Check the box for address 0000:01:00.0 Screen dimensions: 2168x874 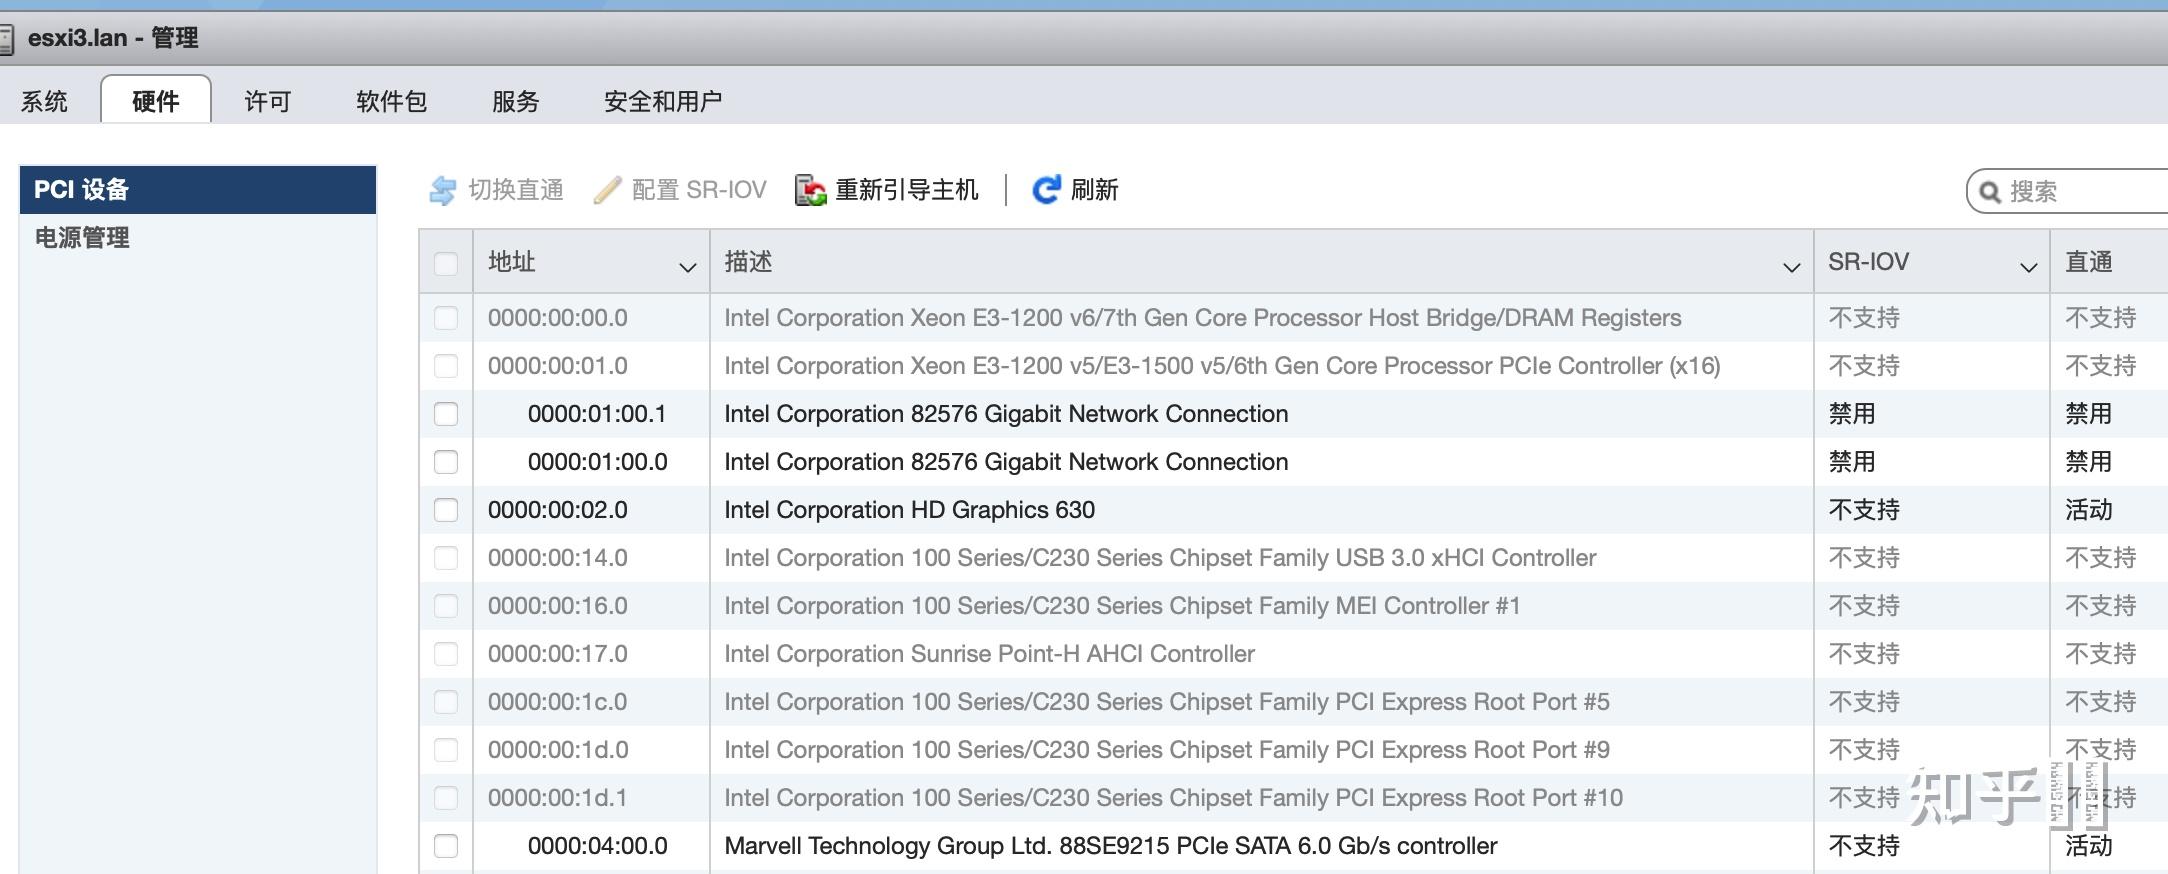[446, 462]
